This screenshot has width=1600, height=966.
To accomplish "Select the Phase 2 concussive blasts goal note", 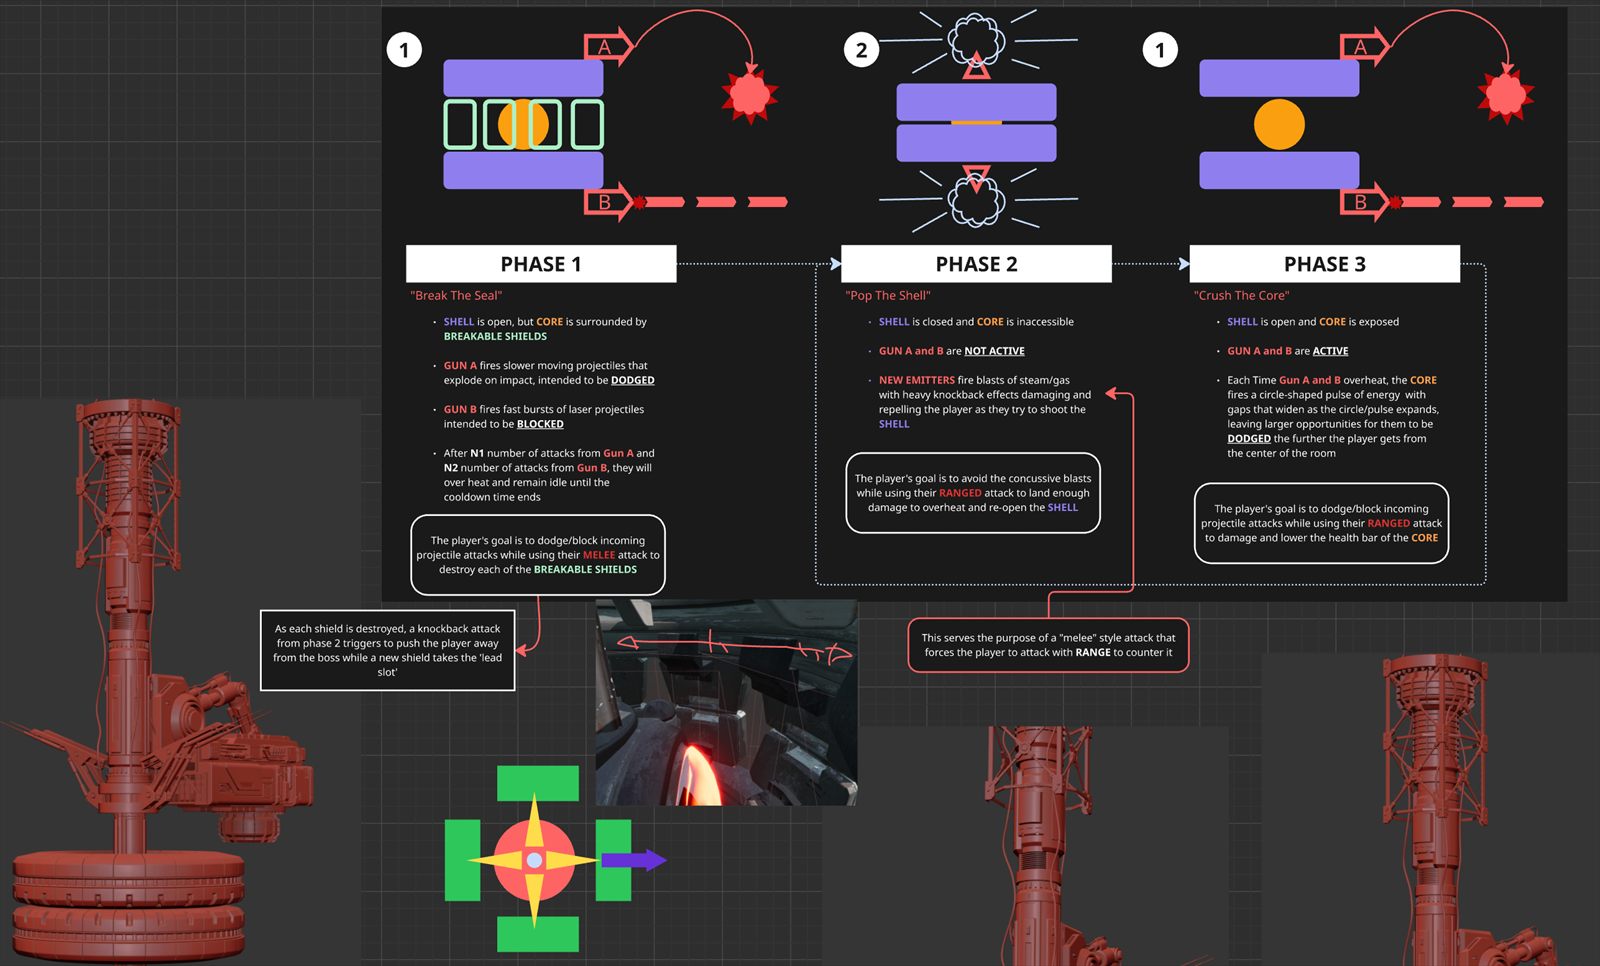I will click(973, 493).
